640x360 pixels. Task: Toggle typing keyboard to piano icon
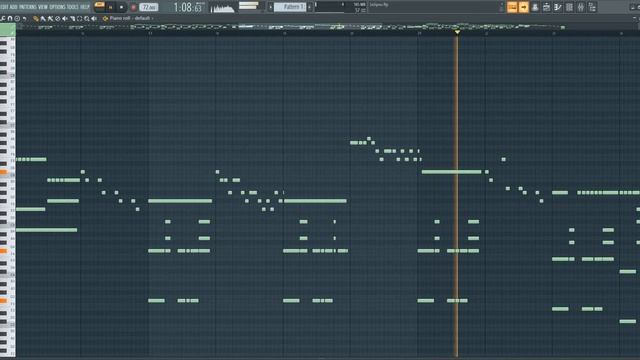[512, 7]
